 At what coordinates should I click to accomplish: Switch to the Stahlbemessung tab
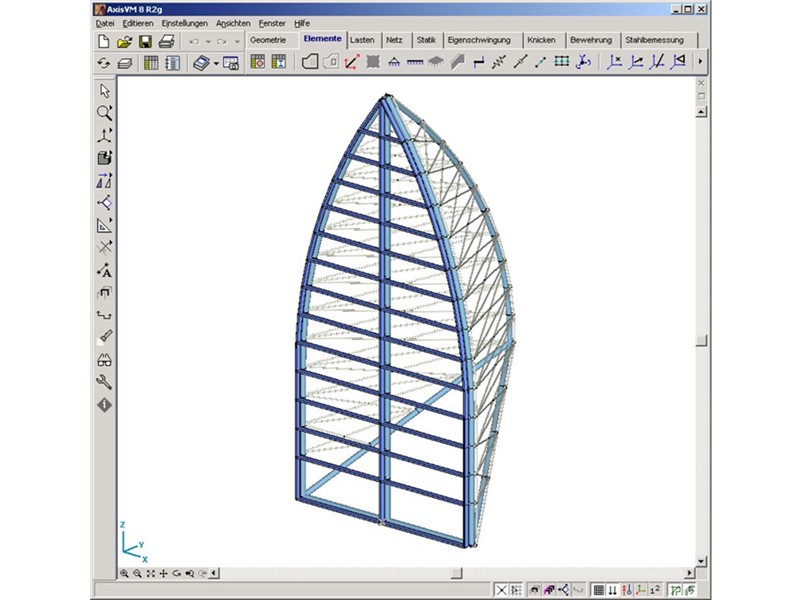[654, 40]
